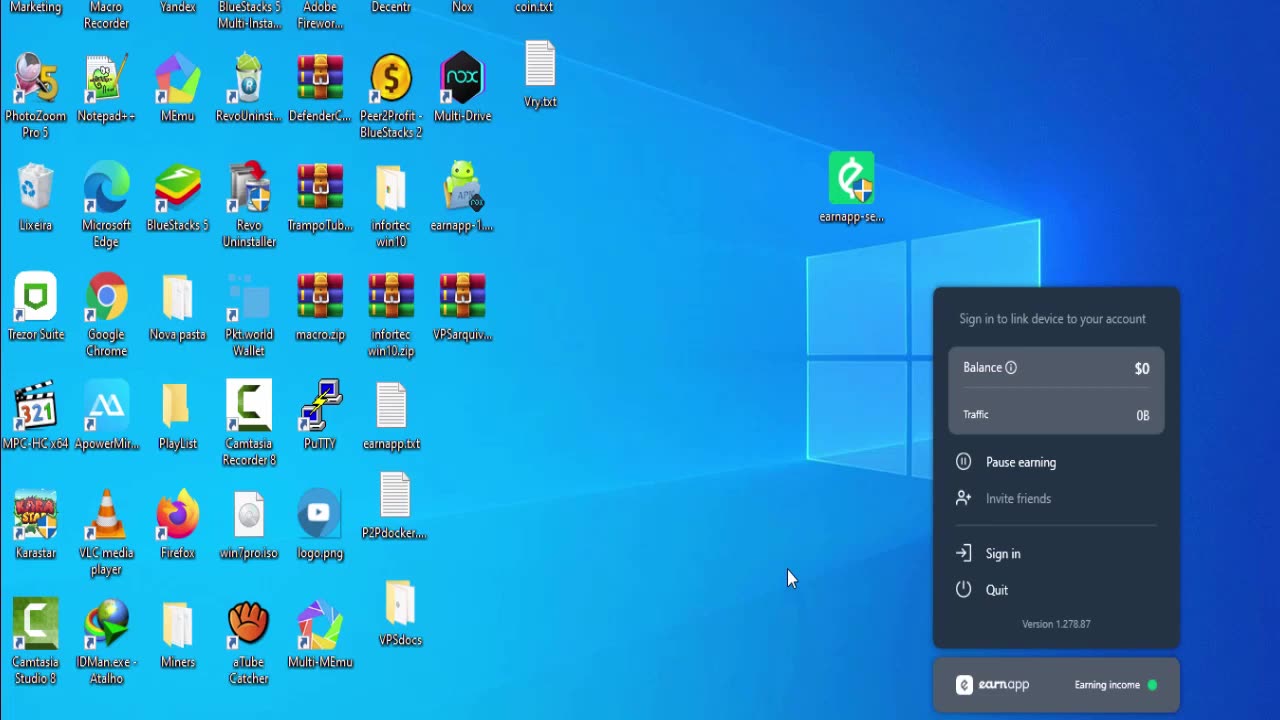
Task: Select the TrampoTub... archive
Action: coord(320,197)
